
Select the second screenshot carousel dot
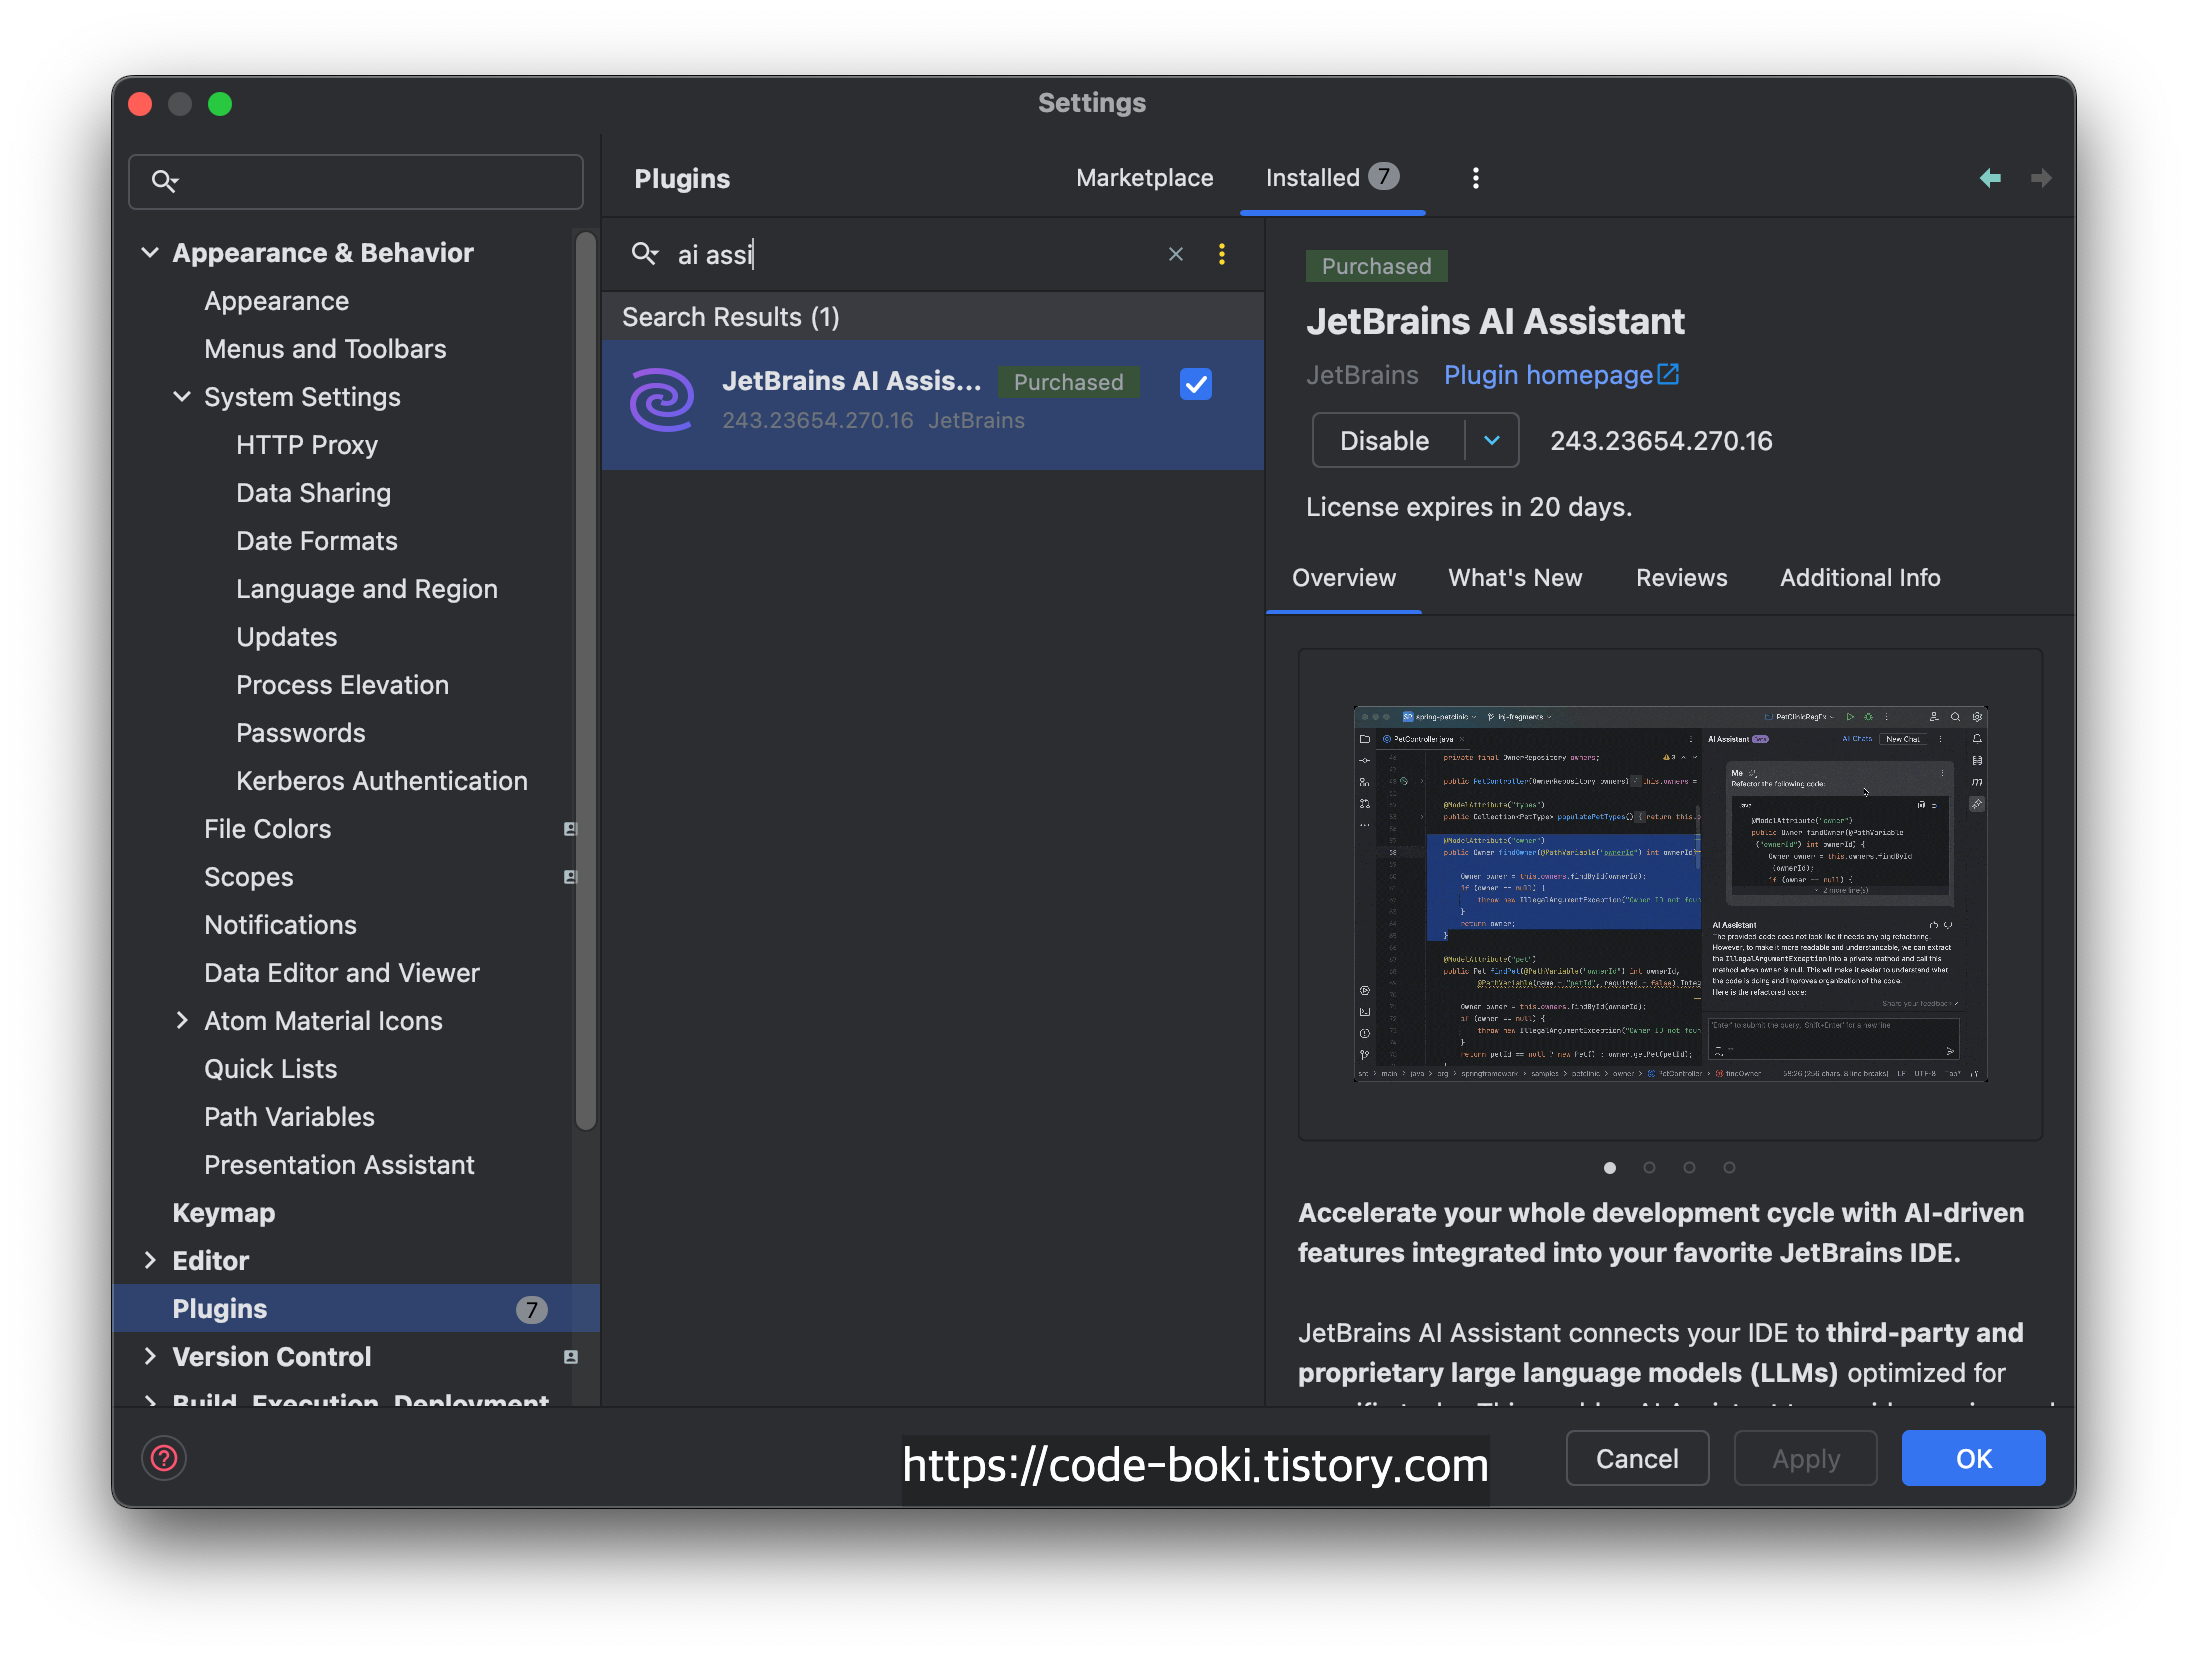(1649, 1167)
